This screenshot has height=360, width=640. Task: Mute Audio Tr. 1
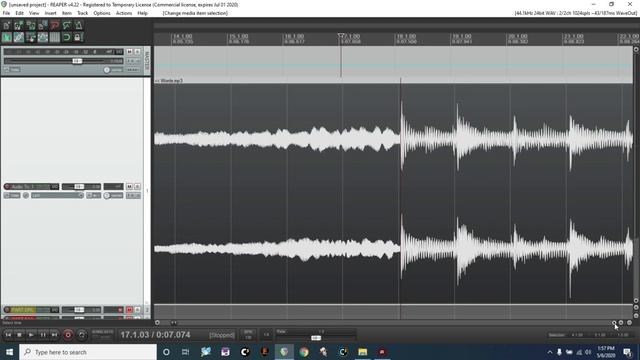click(129, 187)
